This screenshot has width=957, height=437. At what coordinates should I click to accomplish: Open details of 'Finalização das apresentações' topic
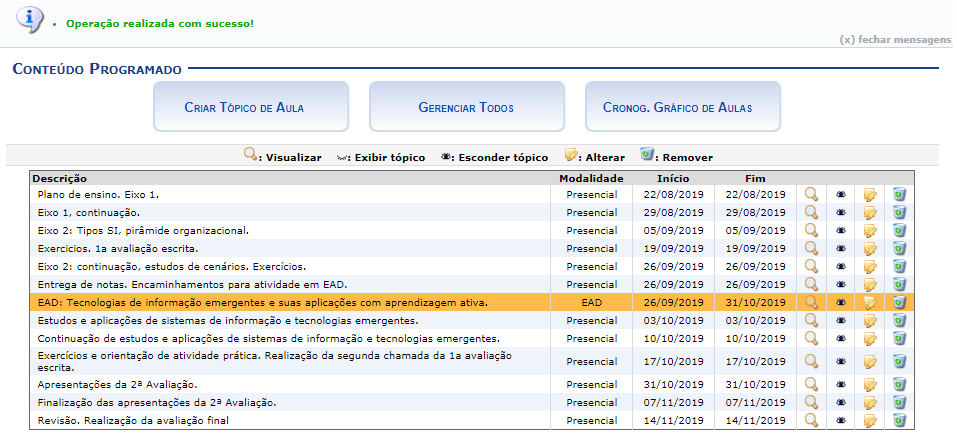(x=811, y=403)
